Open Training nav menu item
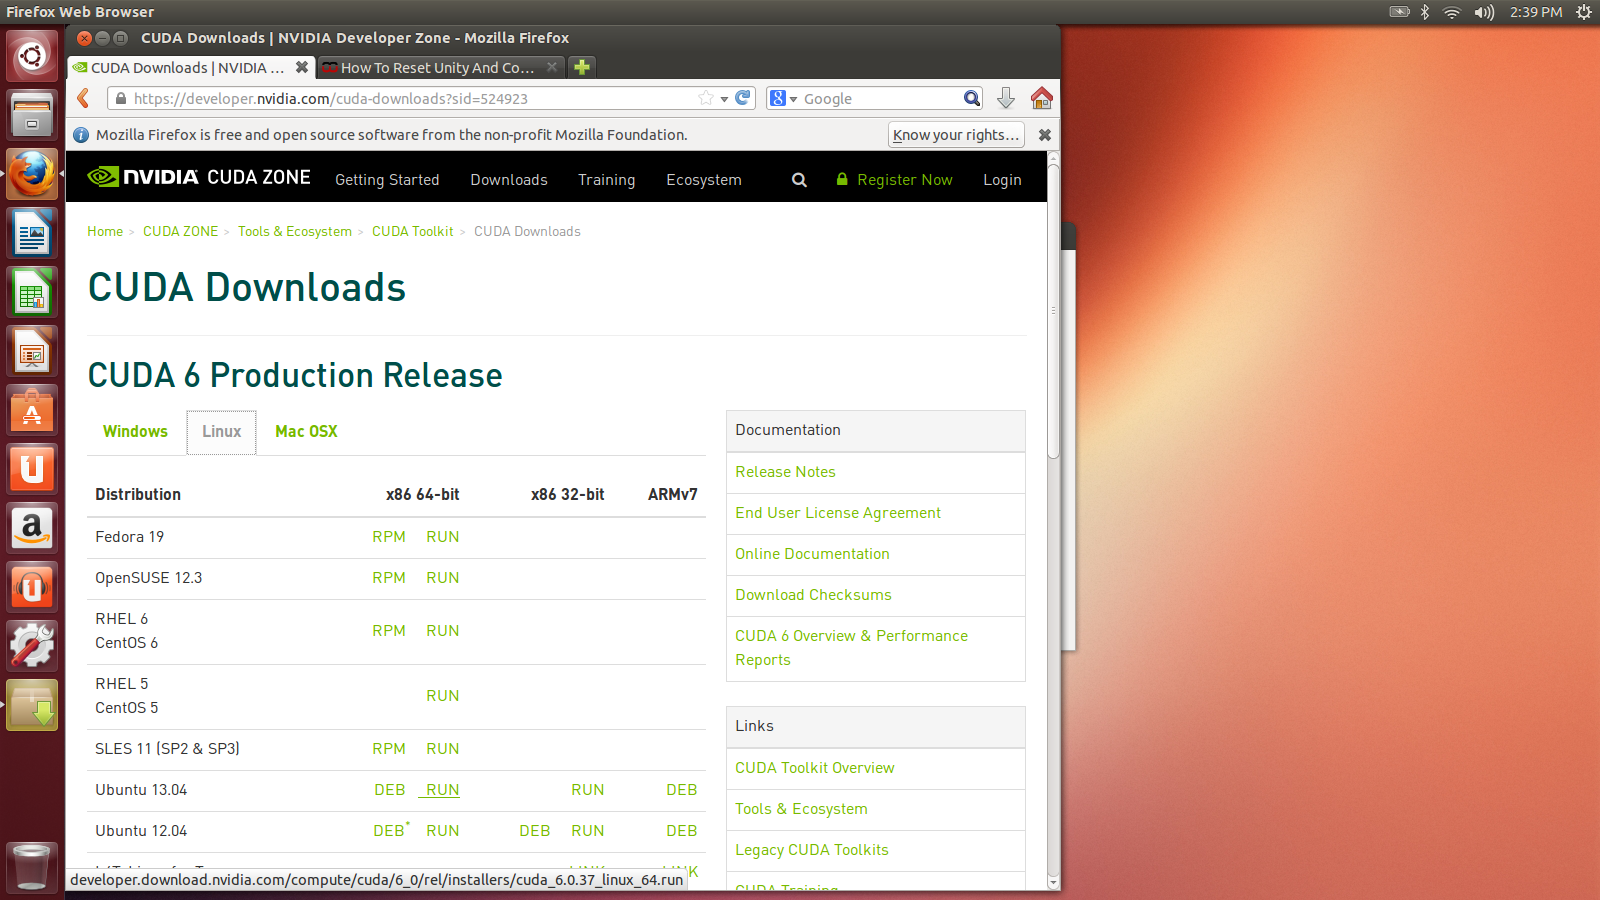Image resolution: width=1600 pixels, height=900 pixels. [606, 180]
